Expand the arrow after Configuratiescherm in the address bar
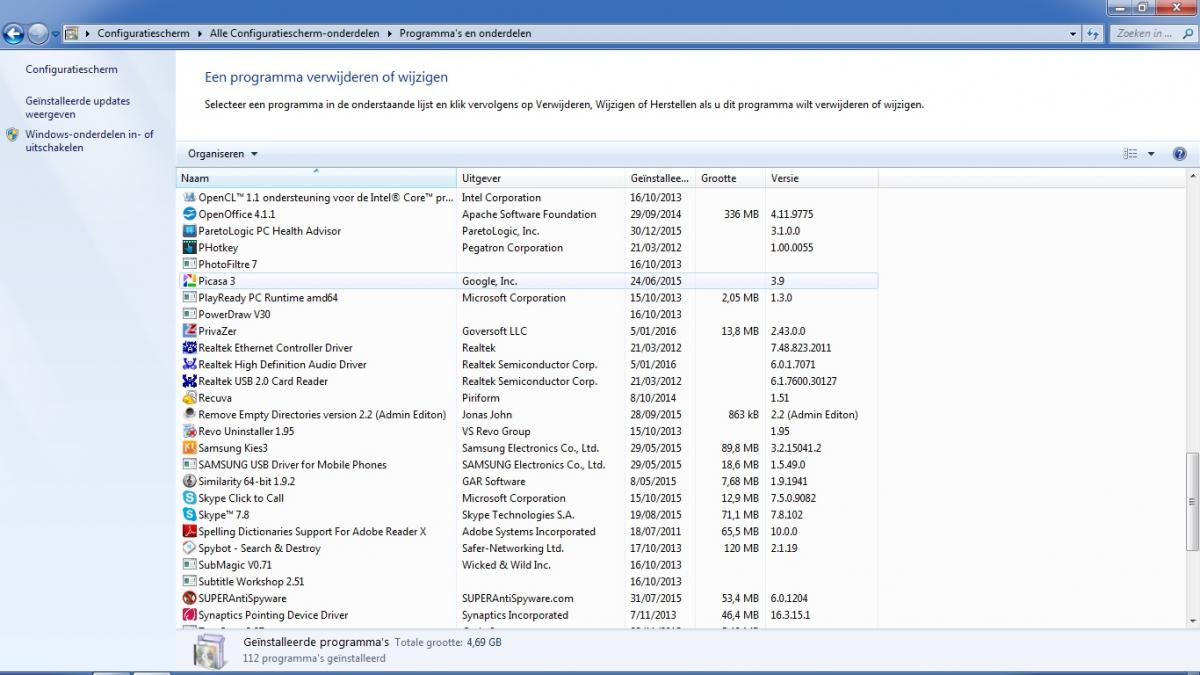 click(x=200, y=33)
